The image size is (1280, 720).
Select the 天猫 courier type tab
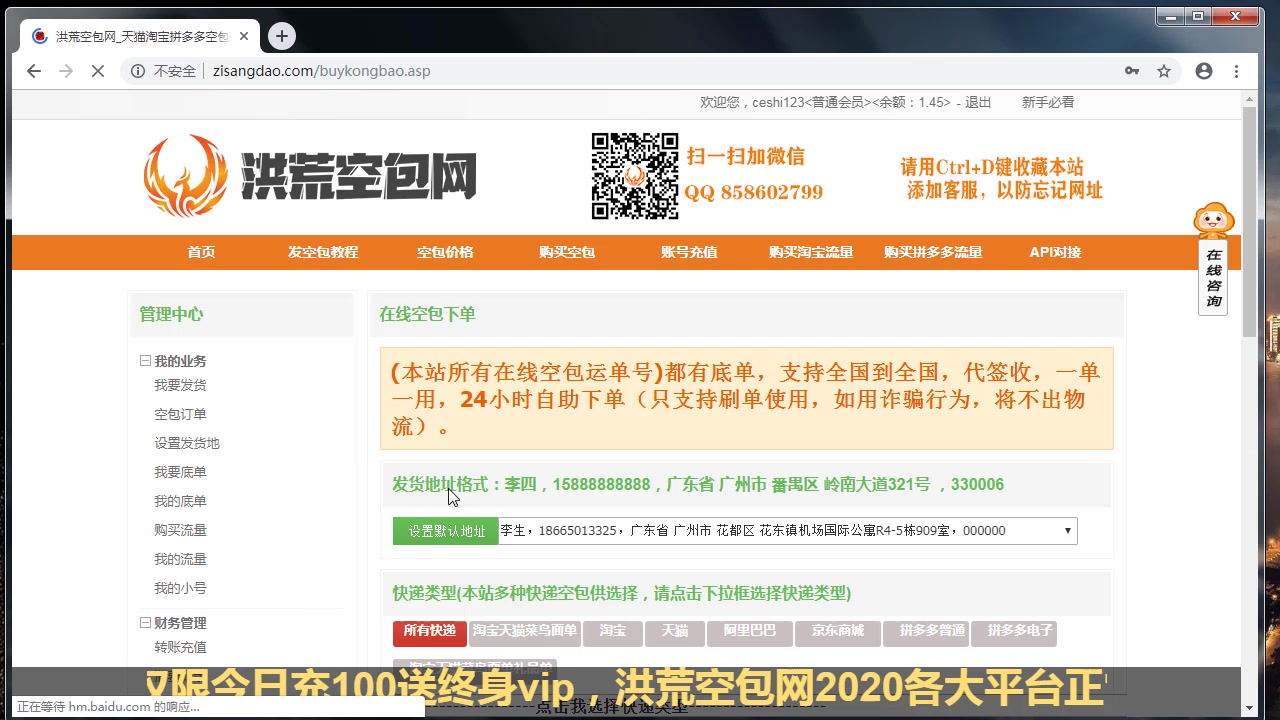(x=675, y=632)
